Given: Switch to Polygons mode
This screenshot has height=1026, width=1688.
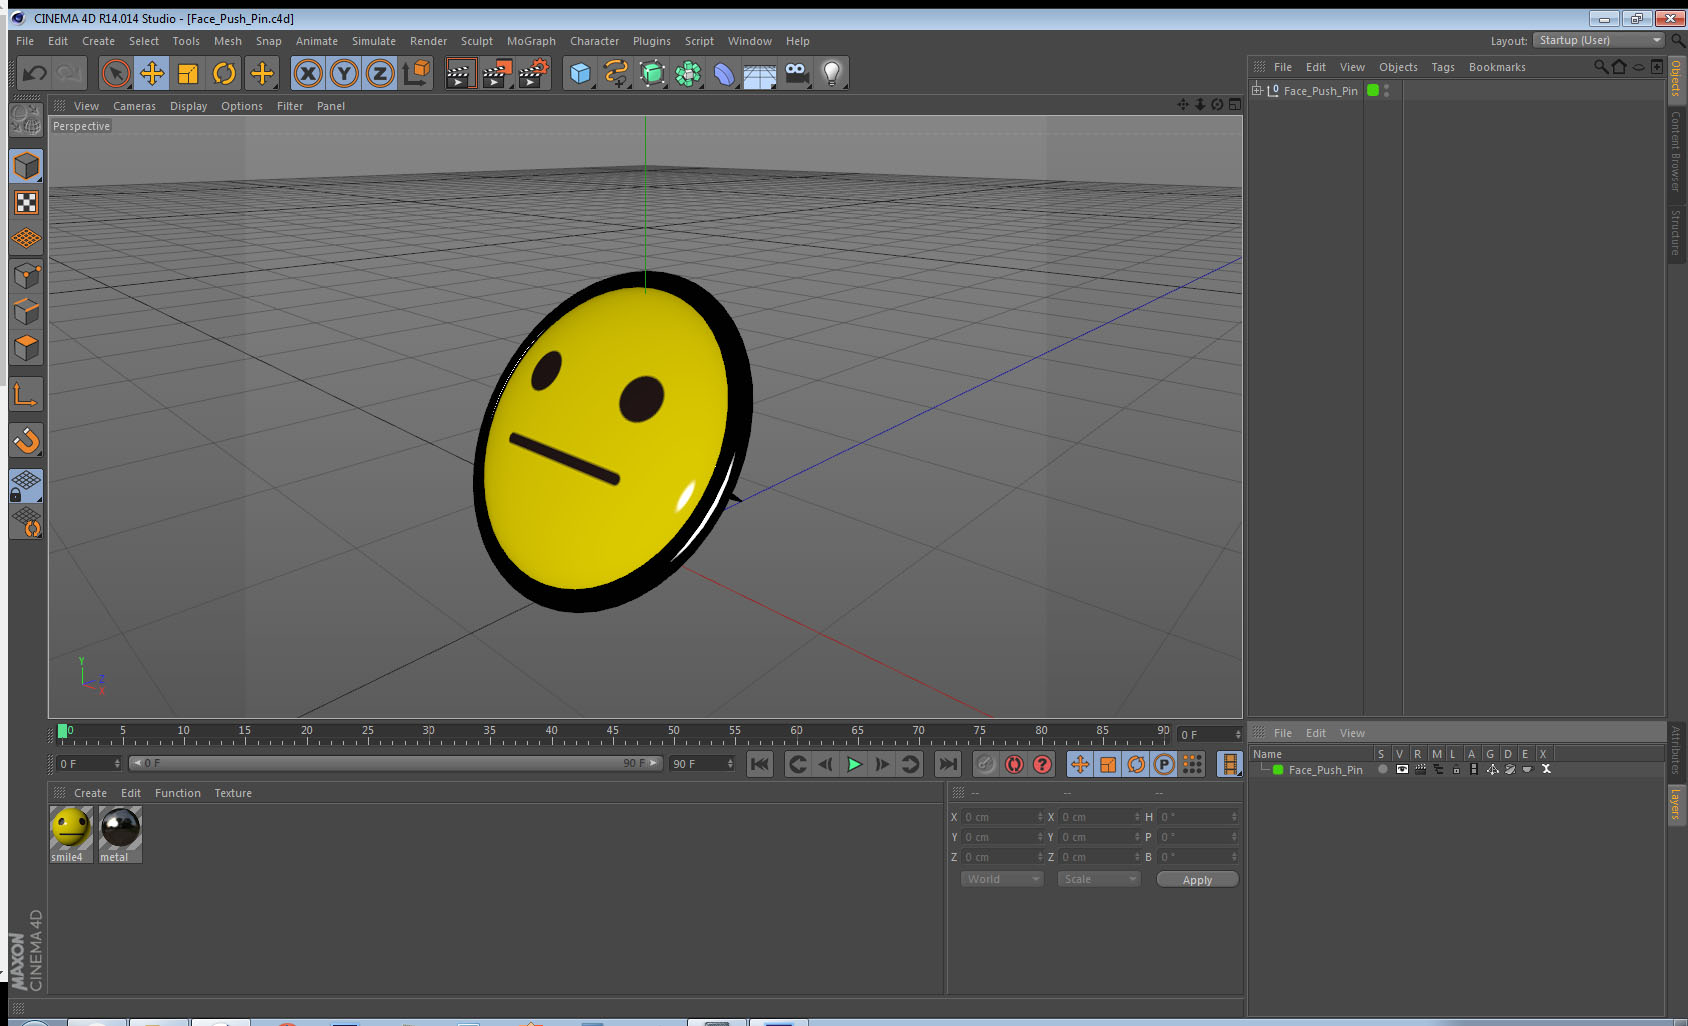Looking at the screenshot, I should pos(26,347).
